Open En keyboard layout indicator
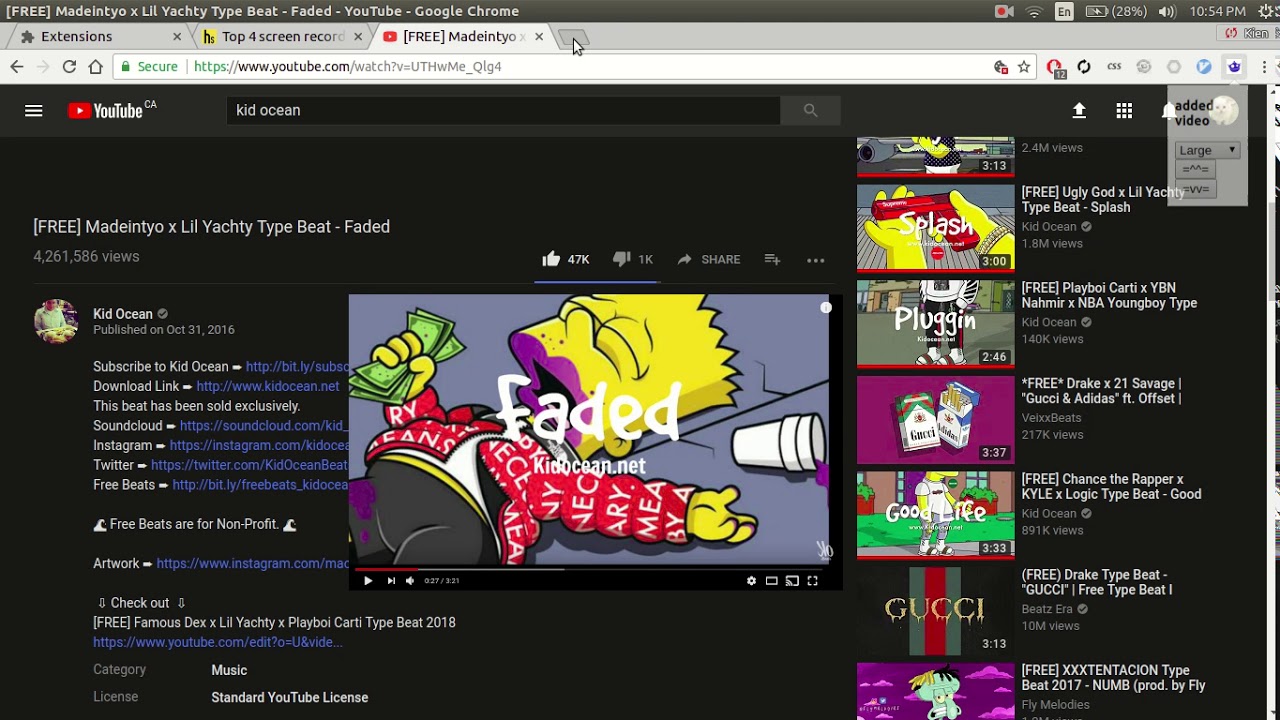Image resolution: width=1280 pixels, height=720 pixels. tap(1064, 12)
